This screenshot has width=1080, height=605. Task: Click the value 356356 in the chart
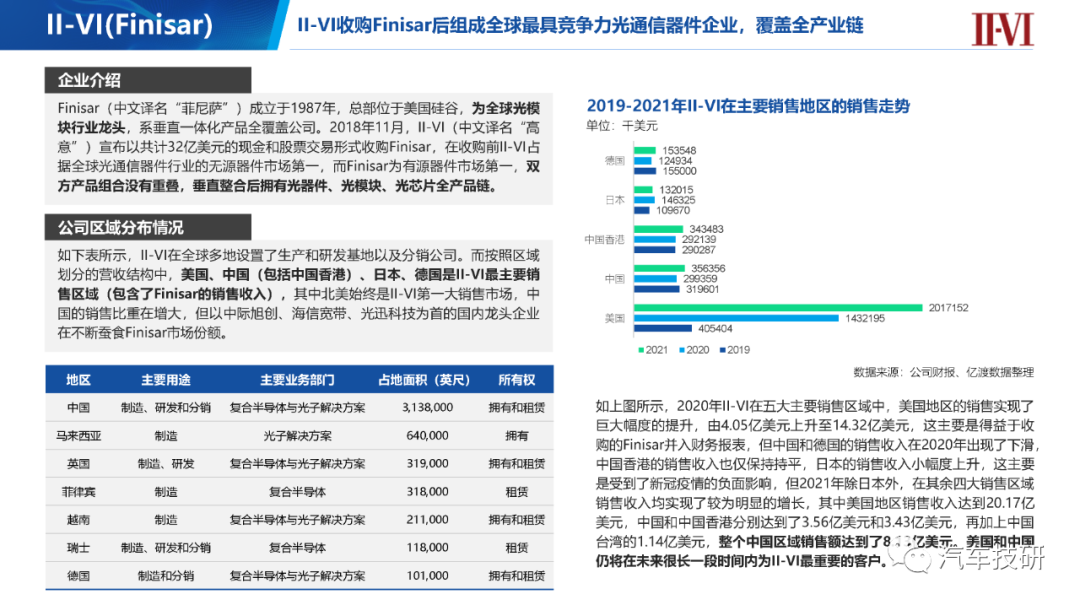pyautogui.click(x=708, y=268)
